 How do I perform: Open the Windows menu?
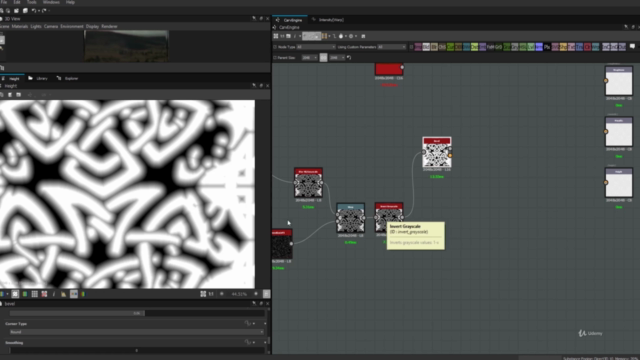51,2
